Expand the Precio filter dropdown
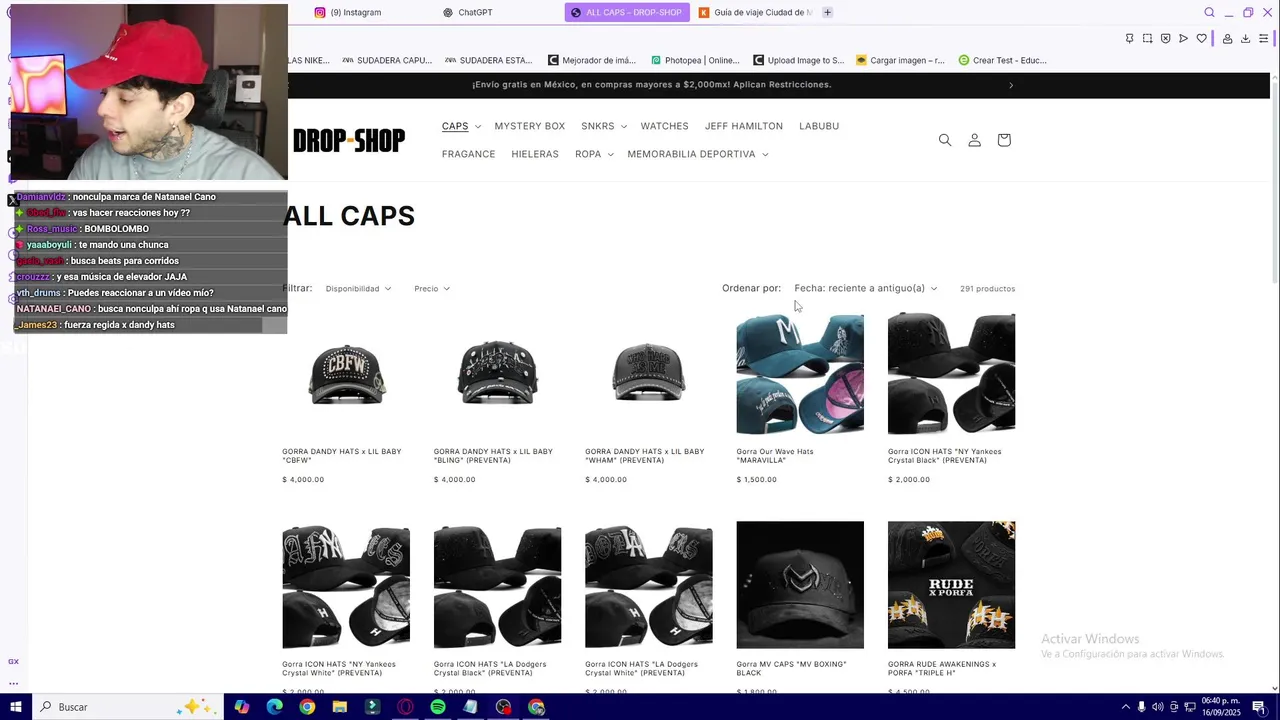The height and width of the screenshot is (720, 1280). point(432,289)
